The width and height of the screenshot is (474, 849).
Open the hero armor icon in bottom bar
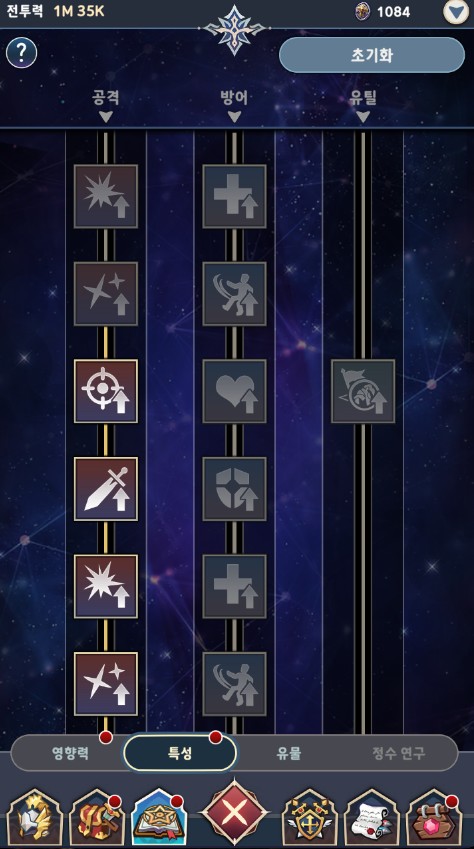point(35,818)
